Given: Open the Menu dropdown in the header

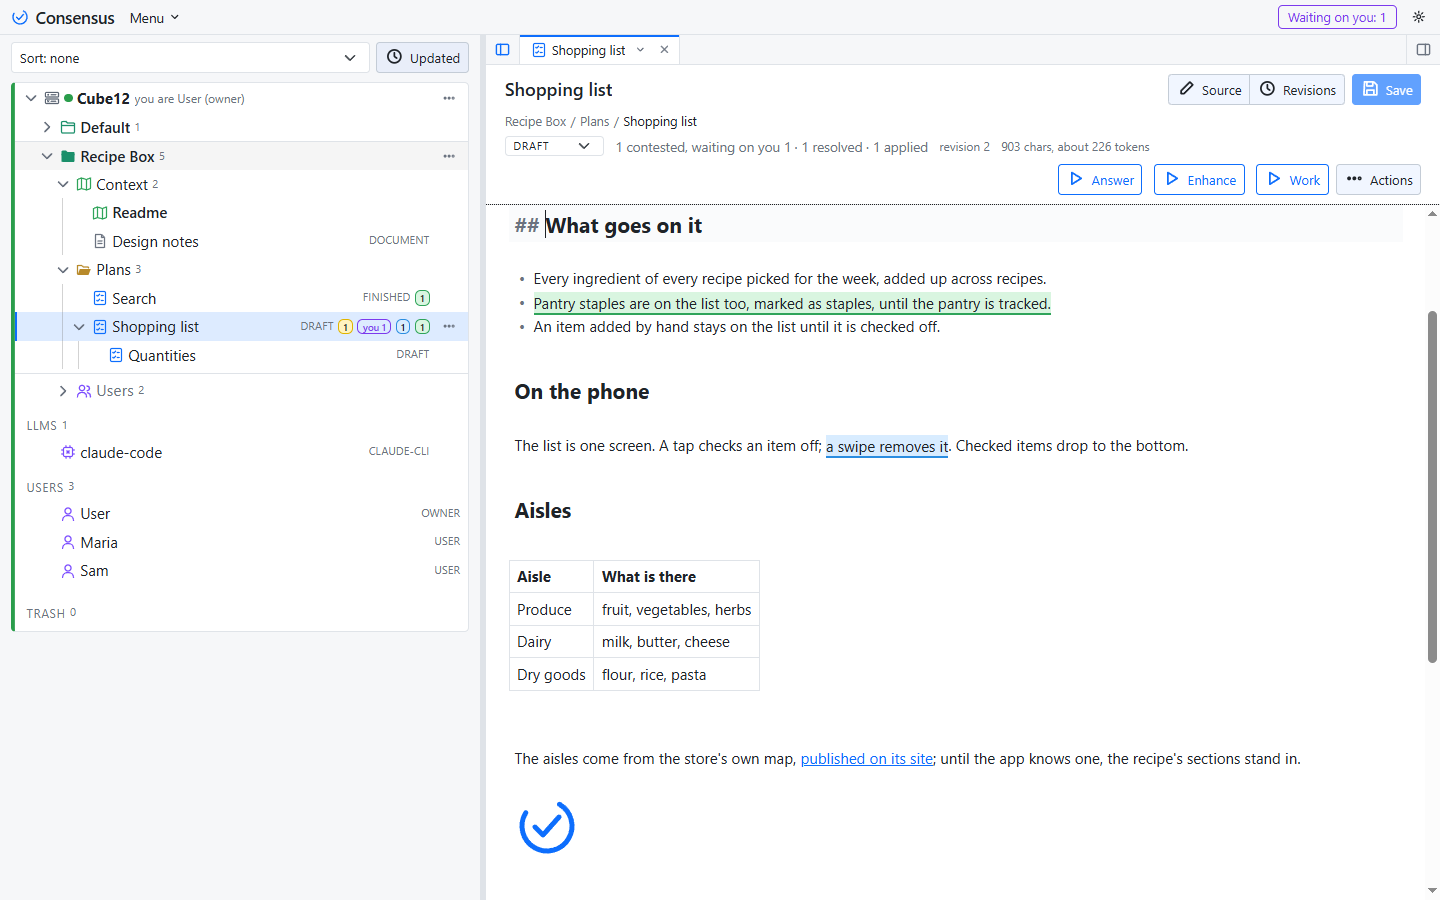Looking at the screenshot, I should click(155, 18).
